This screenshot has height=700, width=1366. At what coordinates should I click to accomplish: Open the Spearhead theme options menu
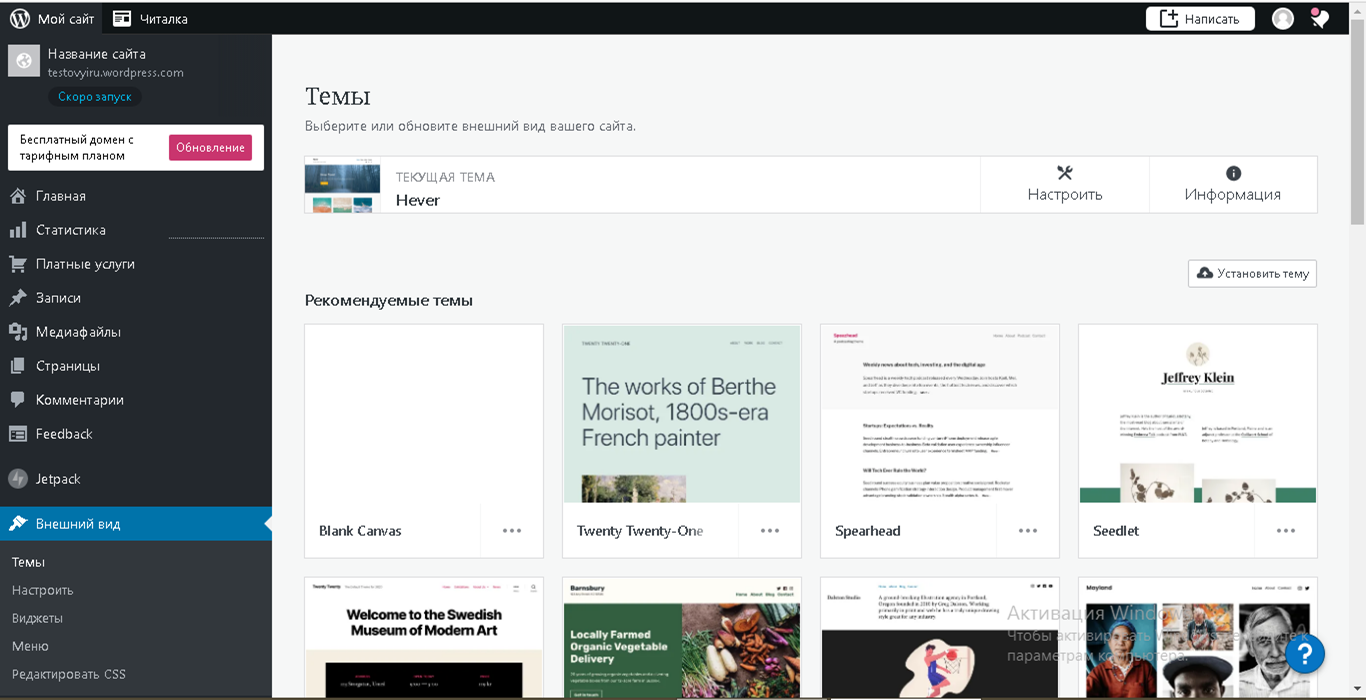(x=1027, y=531)
